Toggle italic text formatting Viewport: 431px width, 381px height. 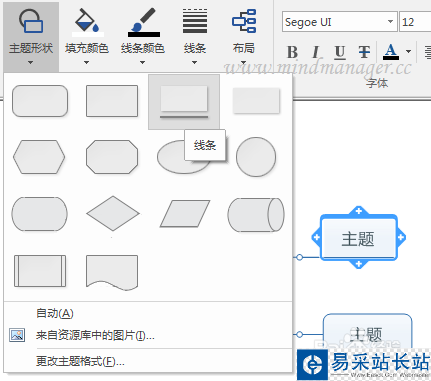(x=315, y=52)
